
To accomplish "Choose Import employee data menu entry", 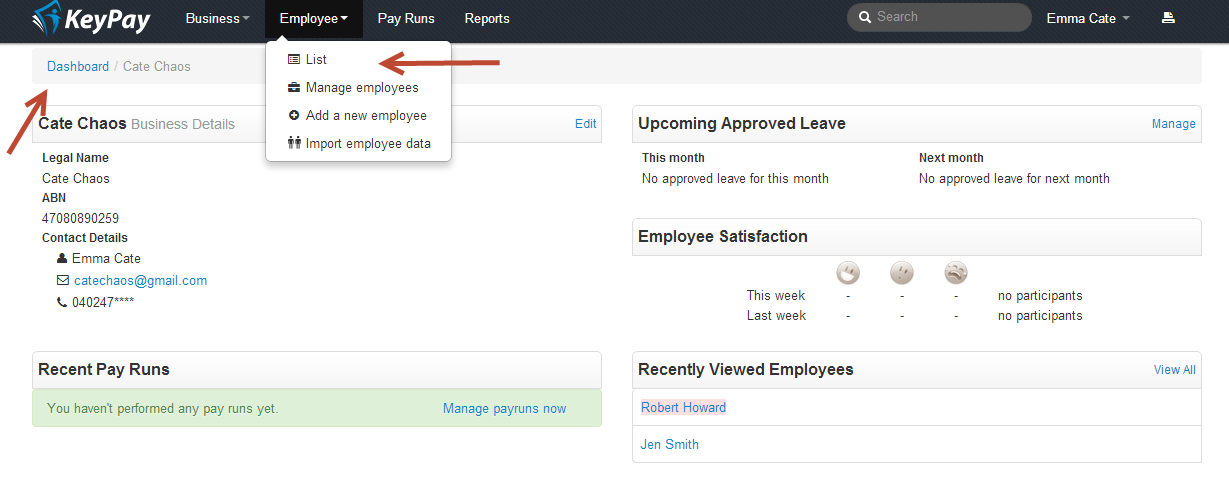I will [x=367, y=143].
